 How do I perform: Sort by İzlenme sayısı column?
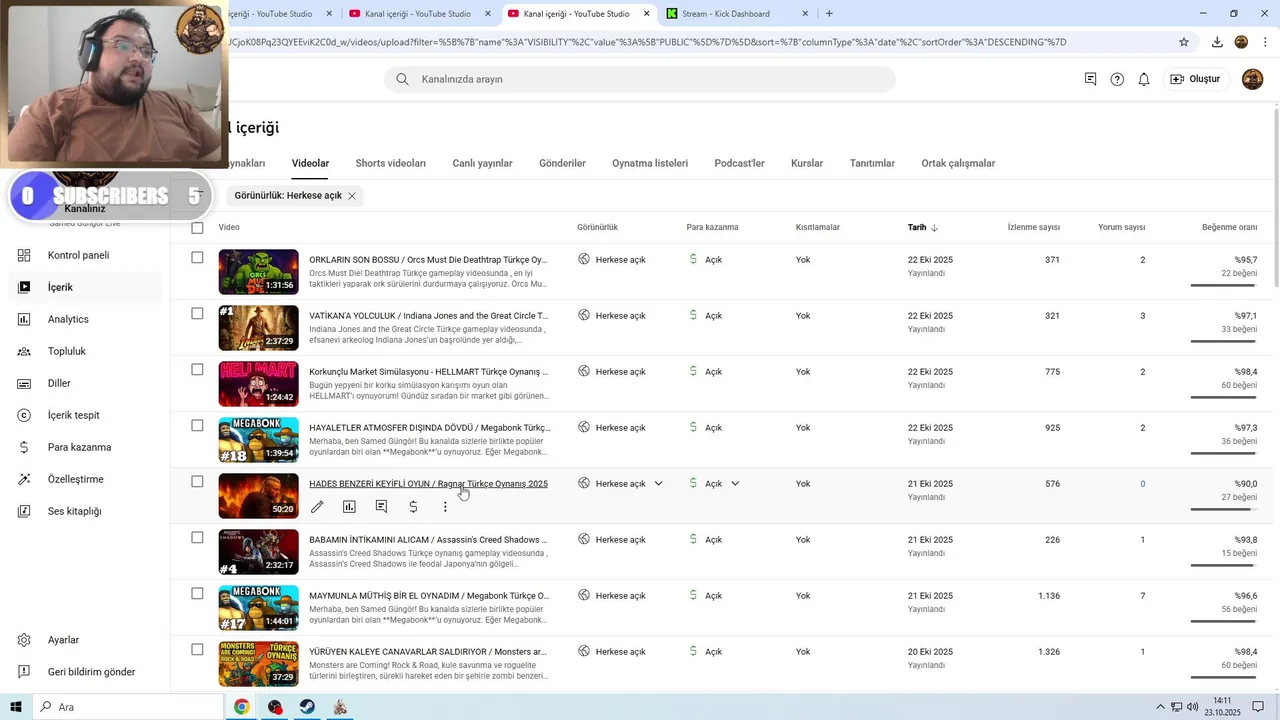click(x=1033, y=228)
